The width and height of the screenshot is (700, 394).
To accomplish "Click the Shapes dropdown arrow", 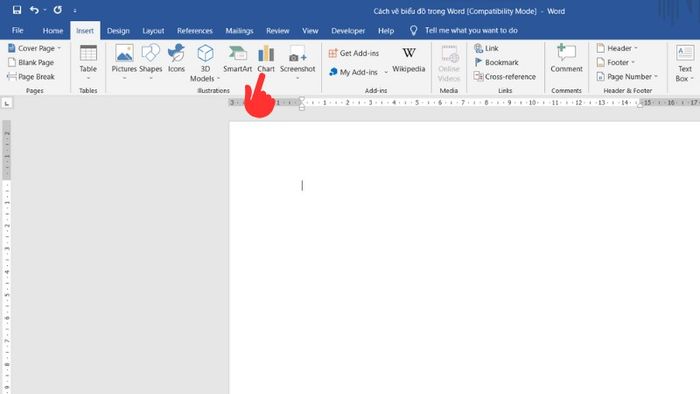I will coord(150,79).
